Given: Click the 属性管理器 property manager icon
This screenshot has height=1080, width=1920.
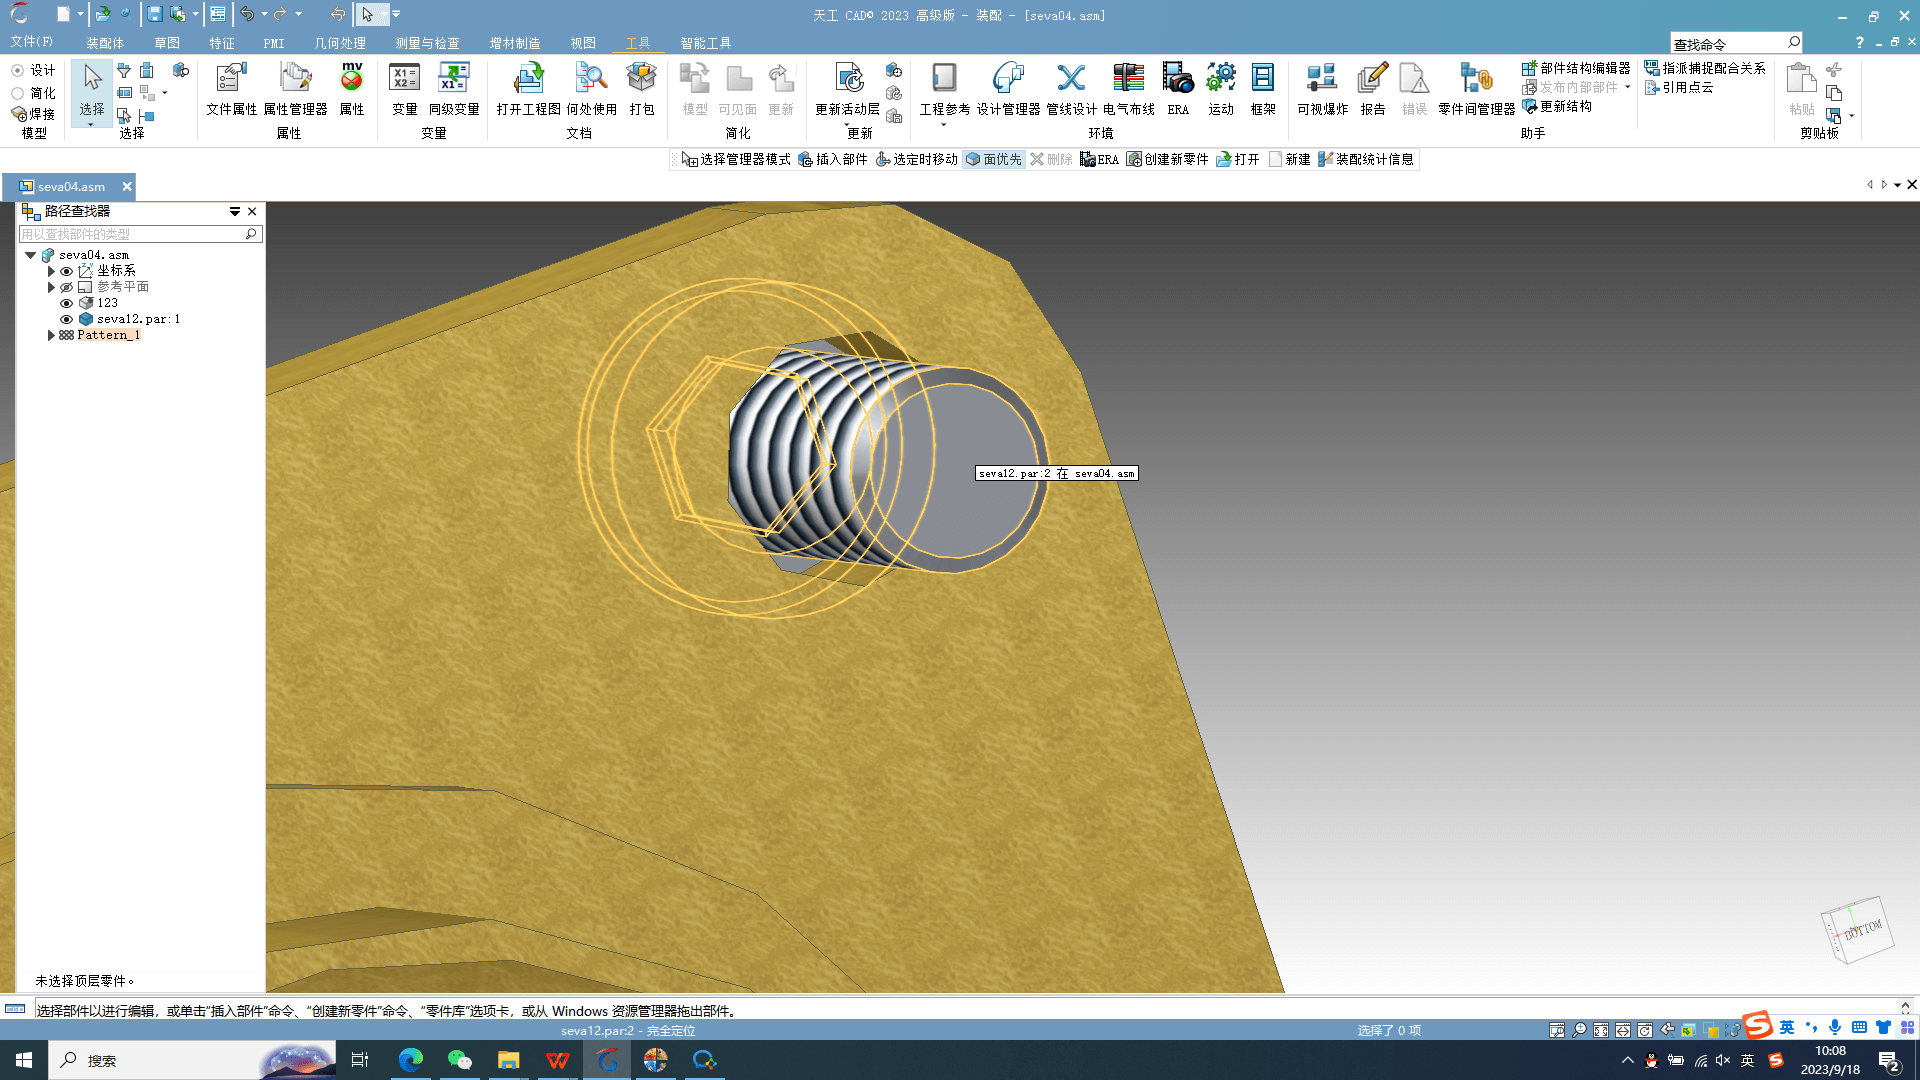Looking at the screenshot, I should click(295, 88).
